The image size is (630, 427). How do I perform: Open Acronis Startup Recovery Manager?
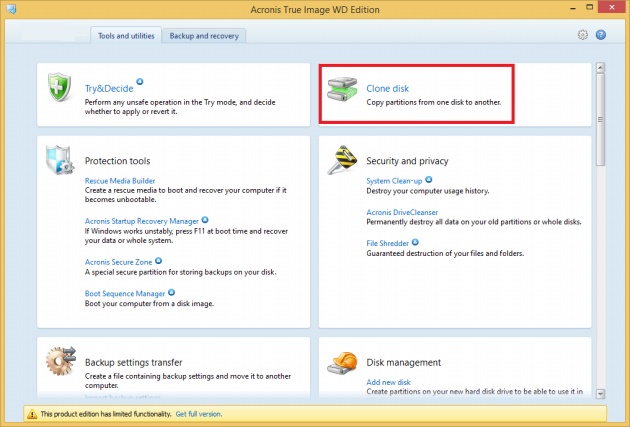click(141, 219)
